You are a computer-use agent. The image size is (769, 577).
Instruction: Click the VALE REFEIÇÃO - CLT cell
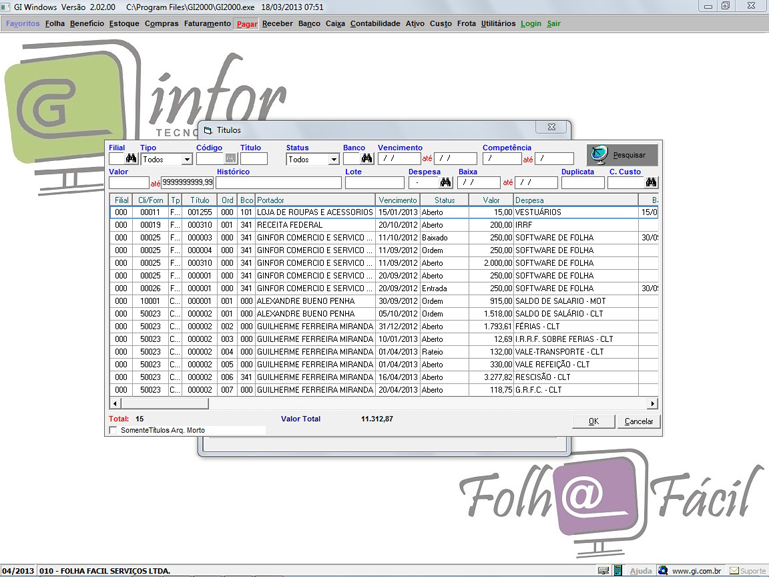coord(576,365)
